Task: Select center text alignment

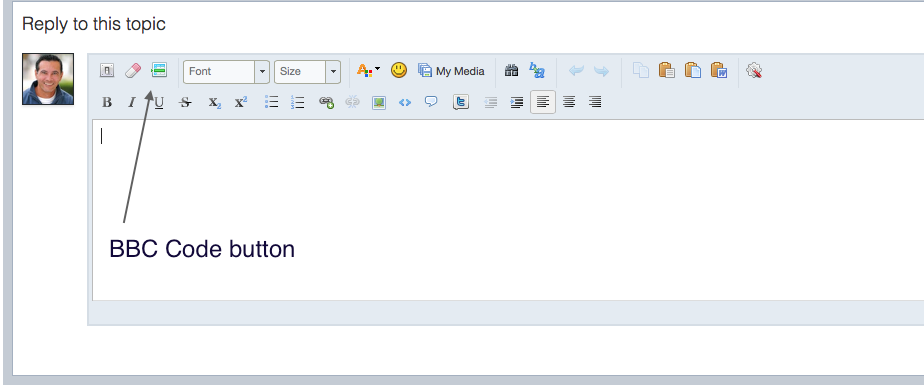Action: pos(569,103)
